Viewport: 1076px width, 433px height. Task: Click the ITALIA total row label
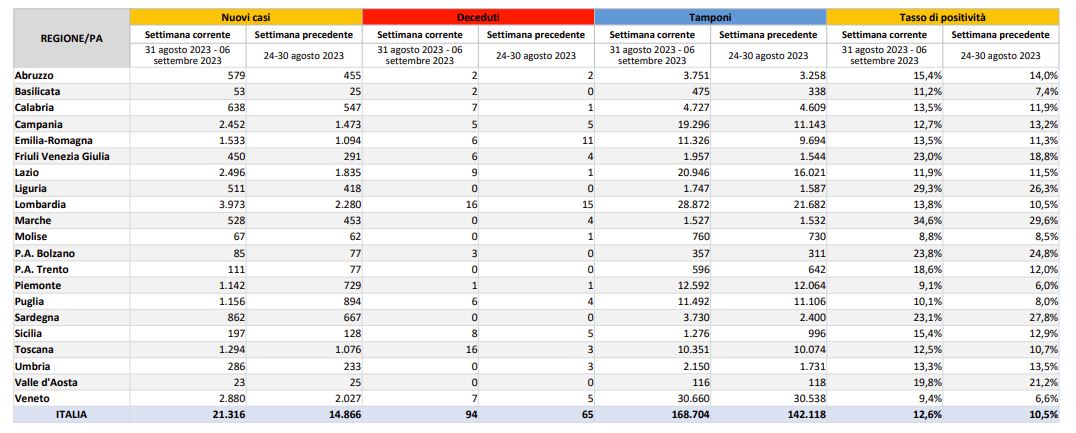point(71,415)
